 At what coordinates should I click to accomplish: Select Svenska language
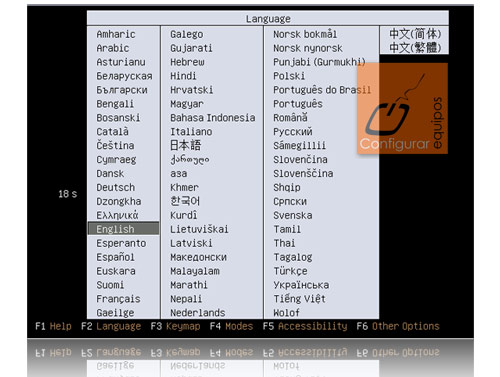(293, 215)
